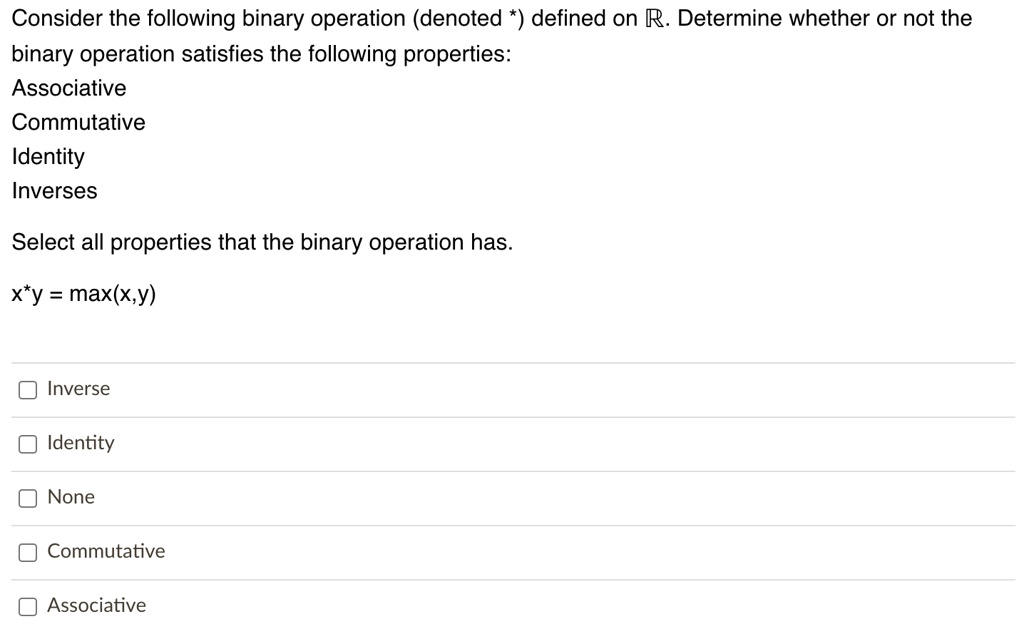This screenshot has width=1024, height=639.
Task: Check the Inverse checkbox
Action: click(x=27, y=389)
